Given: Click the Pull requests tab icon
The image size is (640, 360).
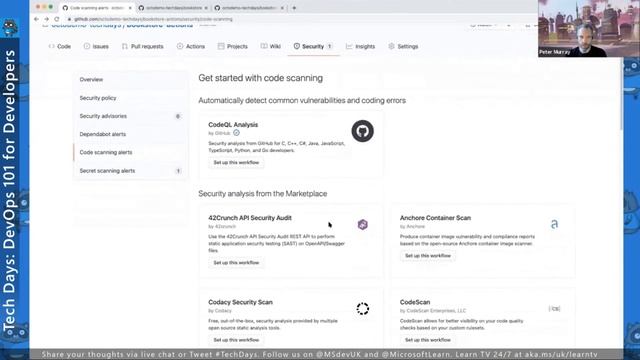Looking at the screenshot, I should tap(124, 46).
